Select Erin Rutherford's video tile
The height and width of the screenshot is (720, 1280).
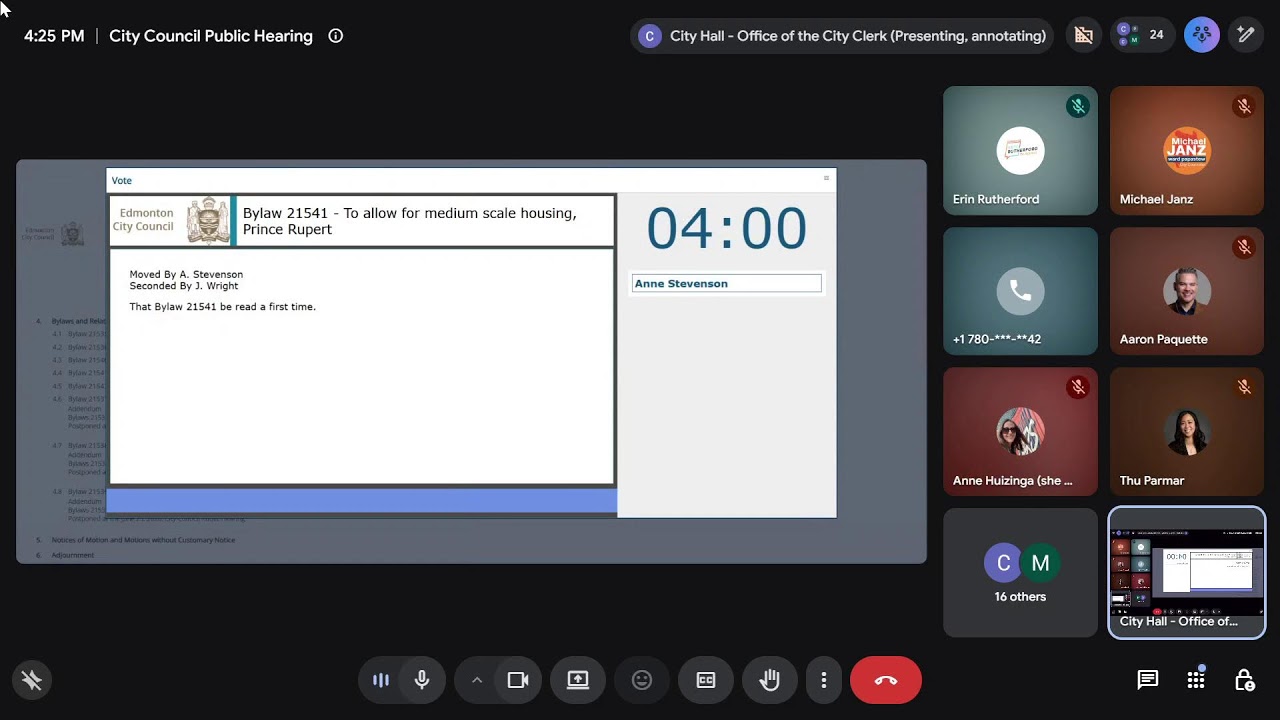click(x=1020, y=150)
